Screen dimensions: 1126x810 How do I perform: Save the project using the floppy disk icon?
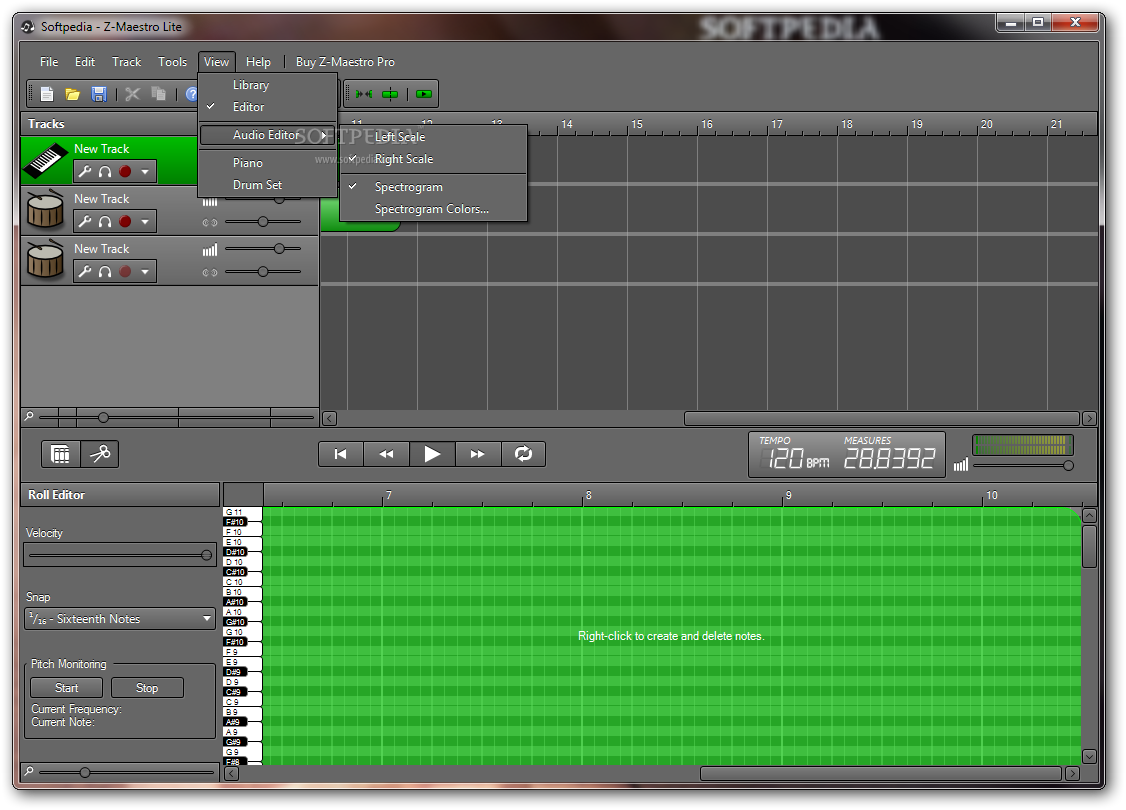coord(99,94)
